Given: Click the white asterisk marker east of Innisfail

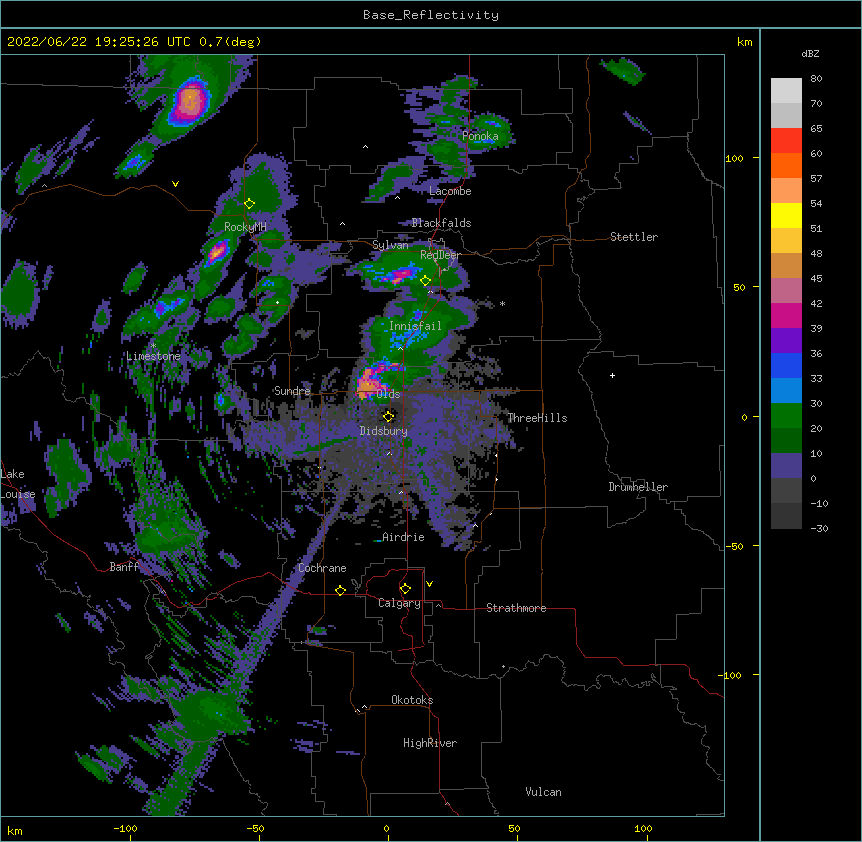Looking at the screenshot, I should click(502, 304).
